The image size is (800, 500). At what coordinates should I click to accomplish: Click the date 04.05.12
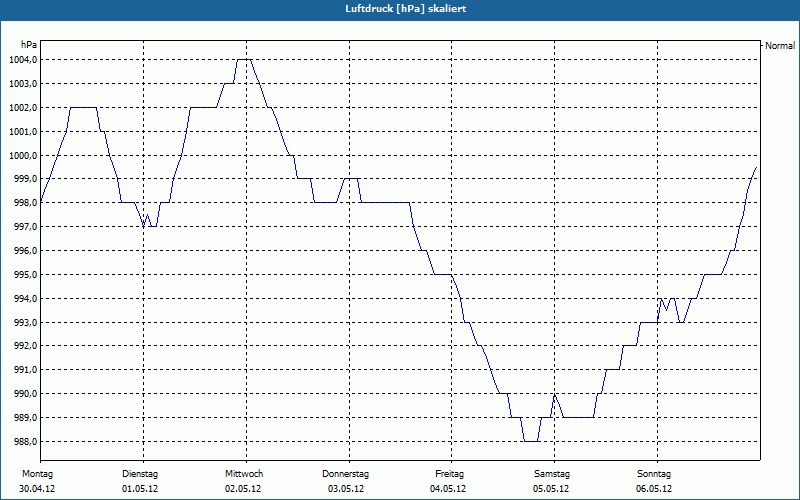[x=448, y=489]
